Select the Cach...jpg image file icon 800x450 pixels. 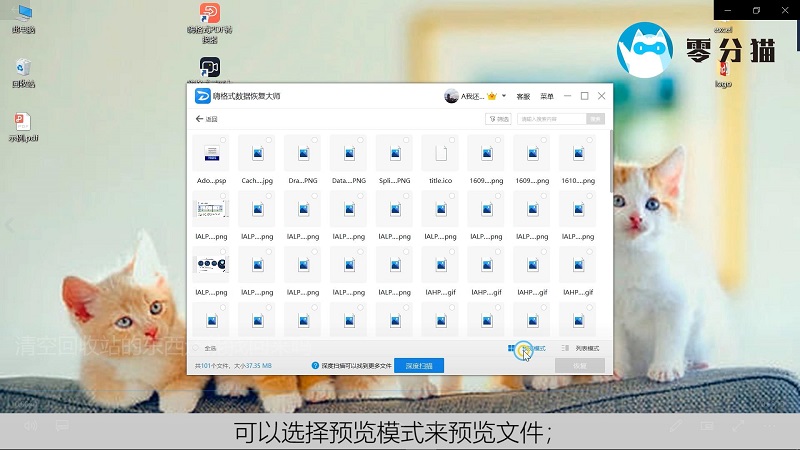(258, 153)
